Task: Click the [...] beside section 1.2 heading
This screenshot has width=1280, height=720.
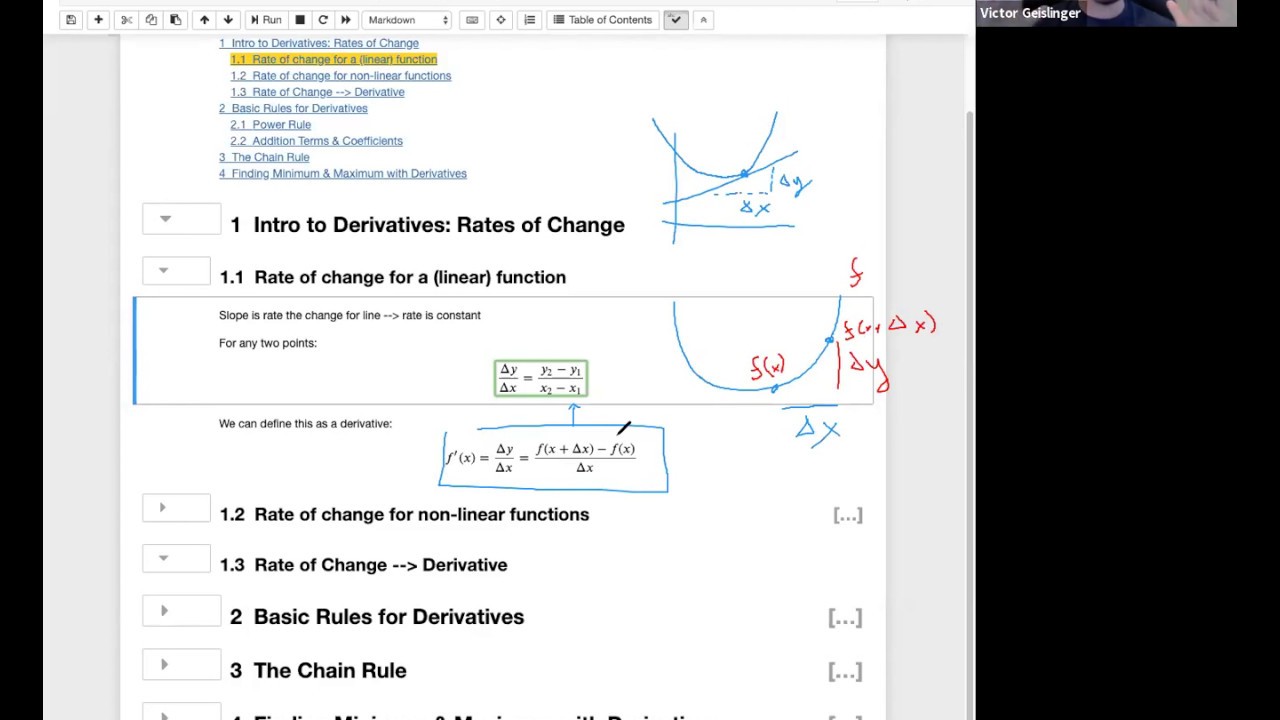Action: click(x=848, y=515)
